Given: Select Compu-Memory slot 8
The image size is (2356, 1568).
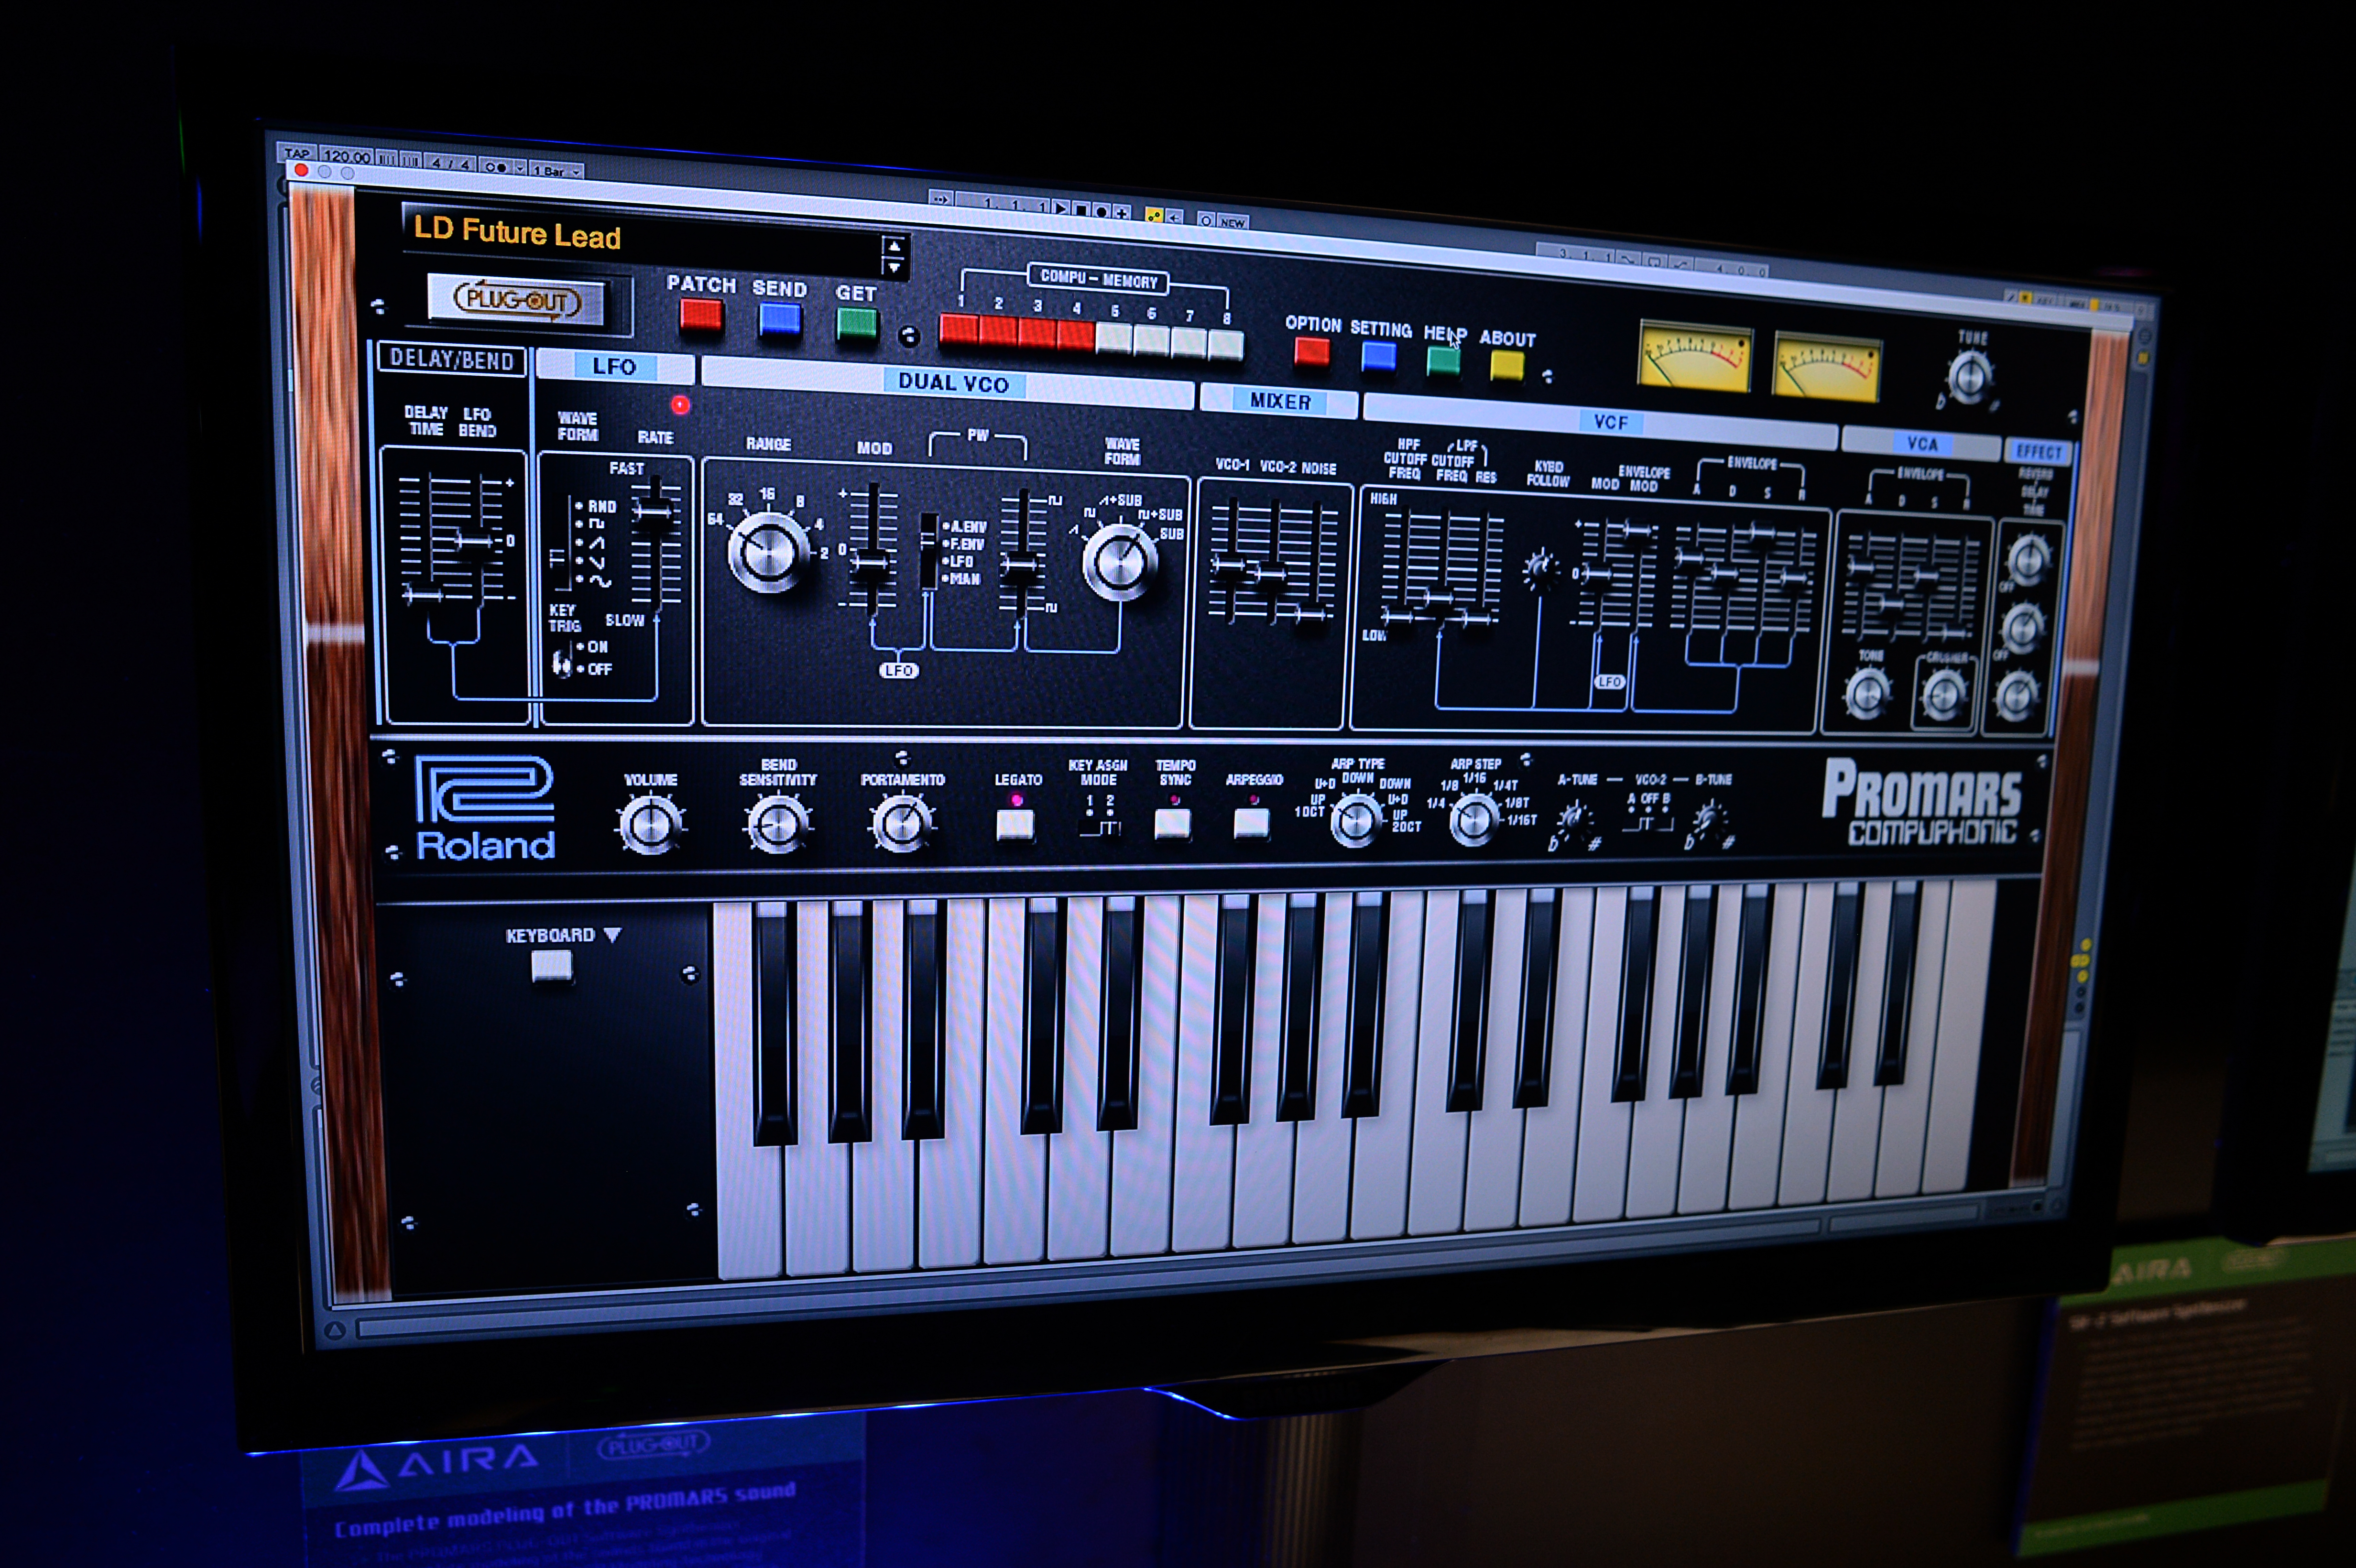Looking at the screenshot, I should (x=1225, y=345).
